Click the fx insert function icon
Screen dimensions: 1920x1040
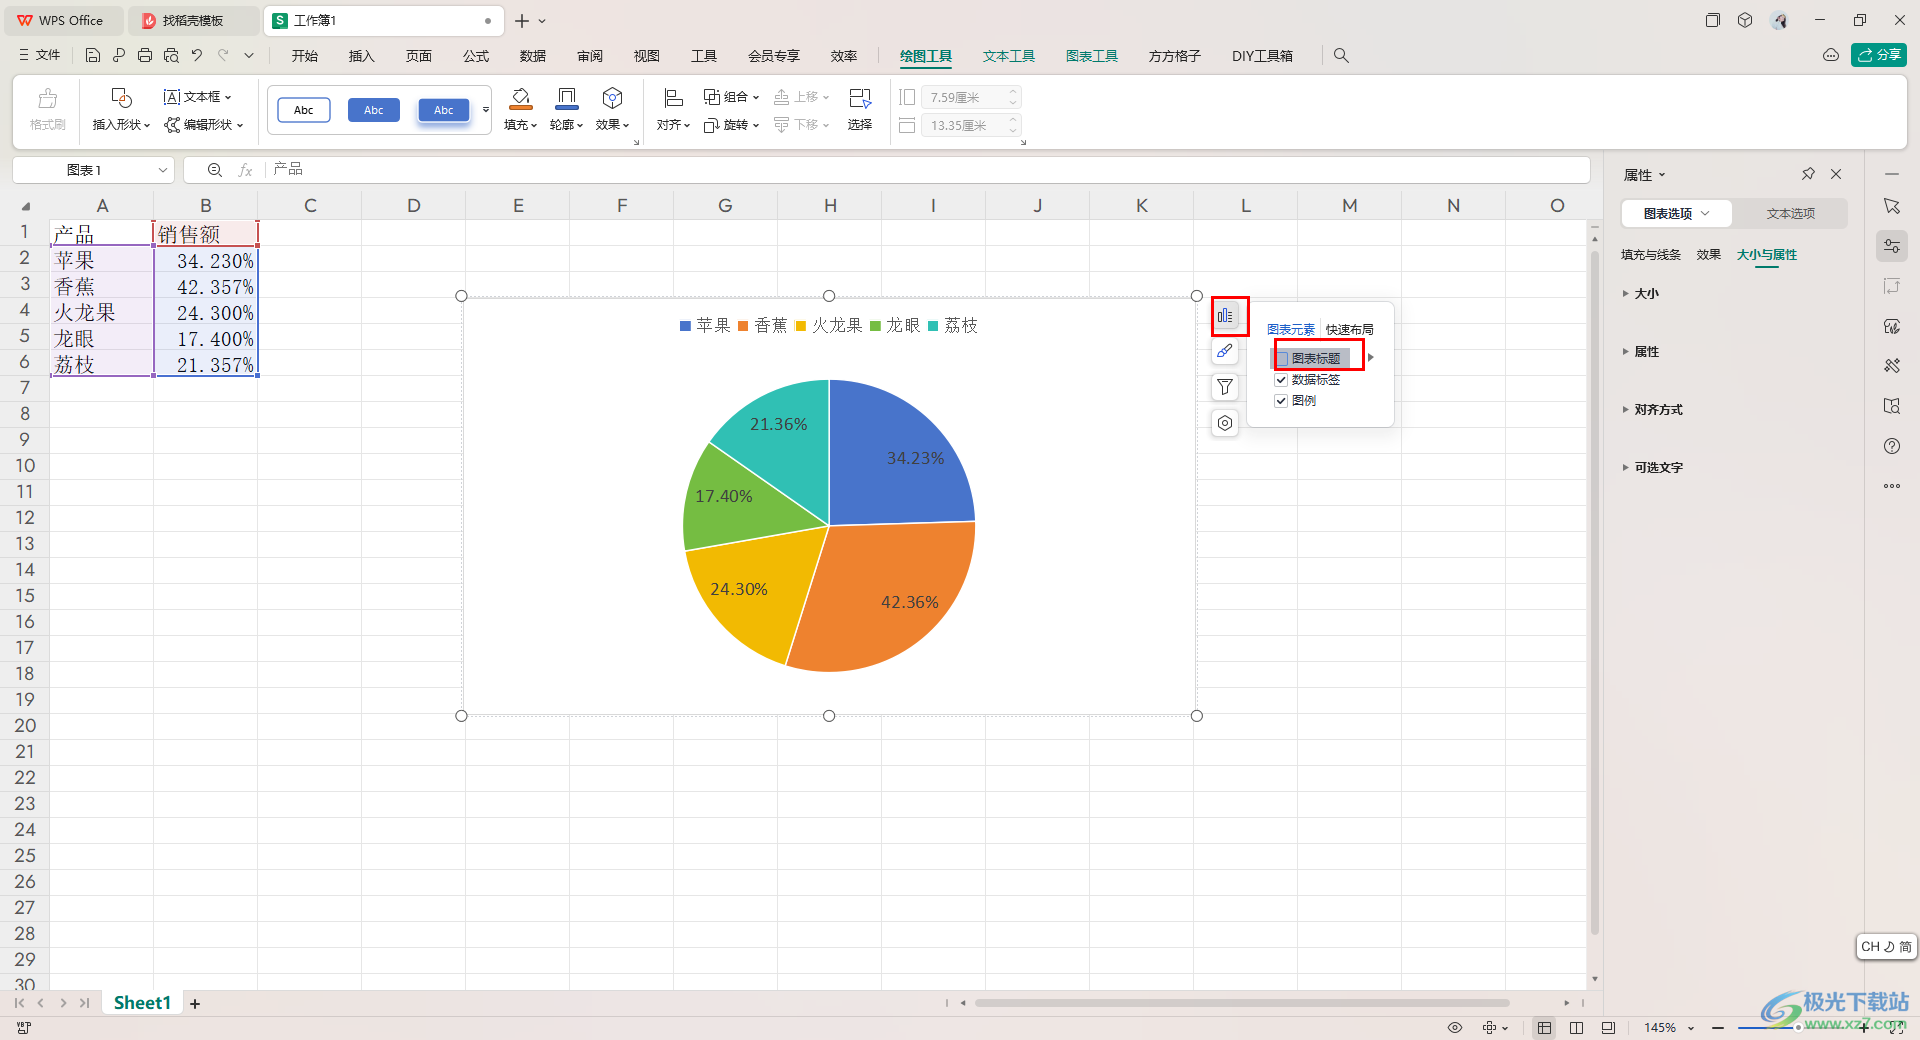pyautogui.click(x=245, y=170)
